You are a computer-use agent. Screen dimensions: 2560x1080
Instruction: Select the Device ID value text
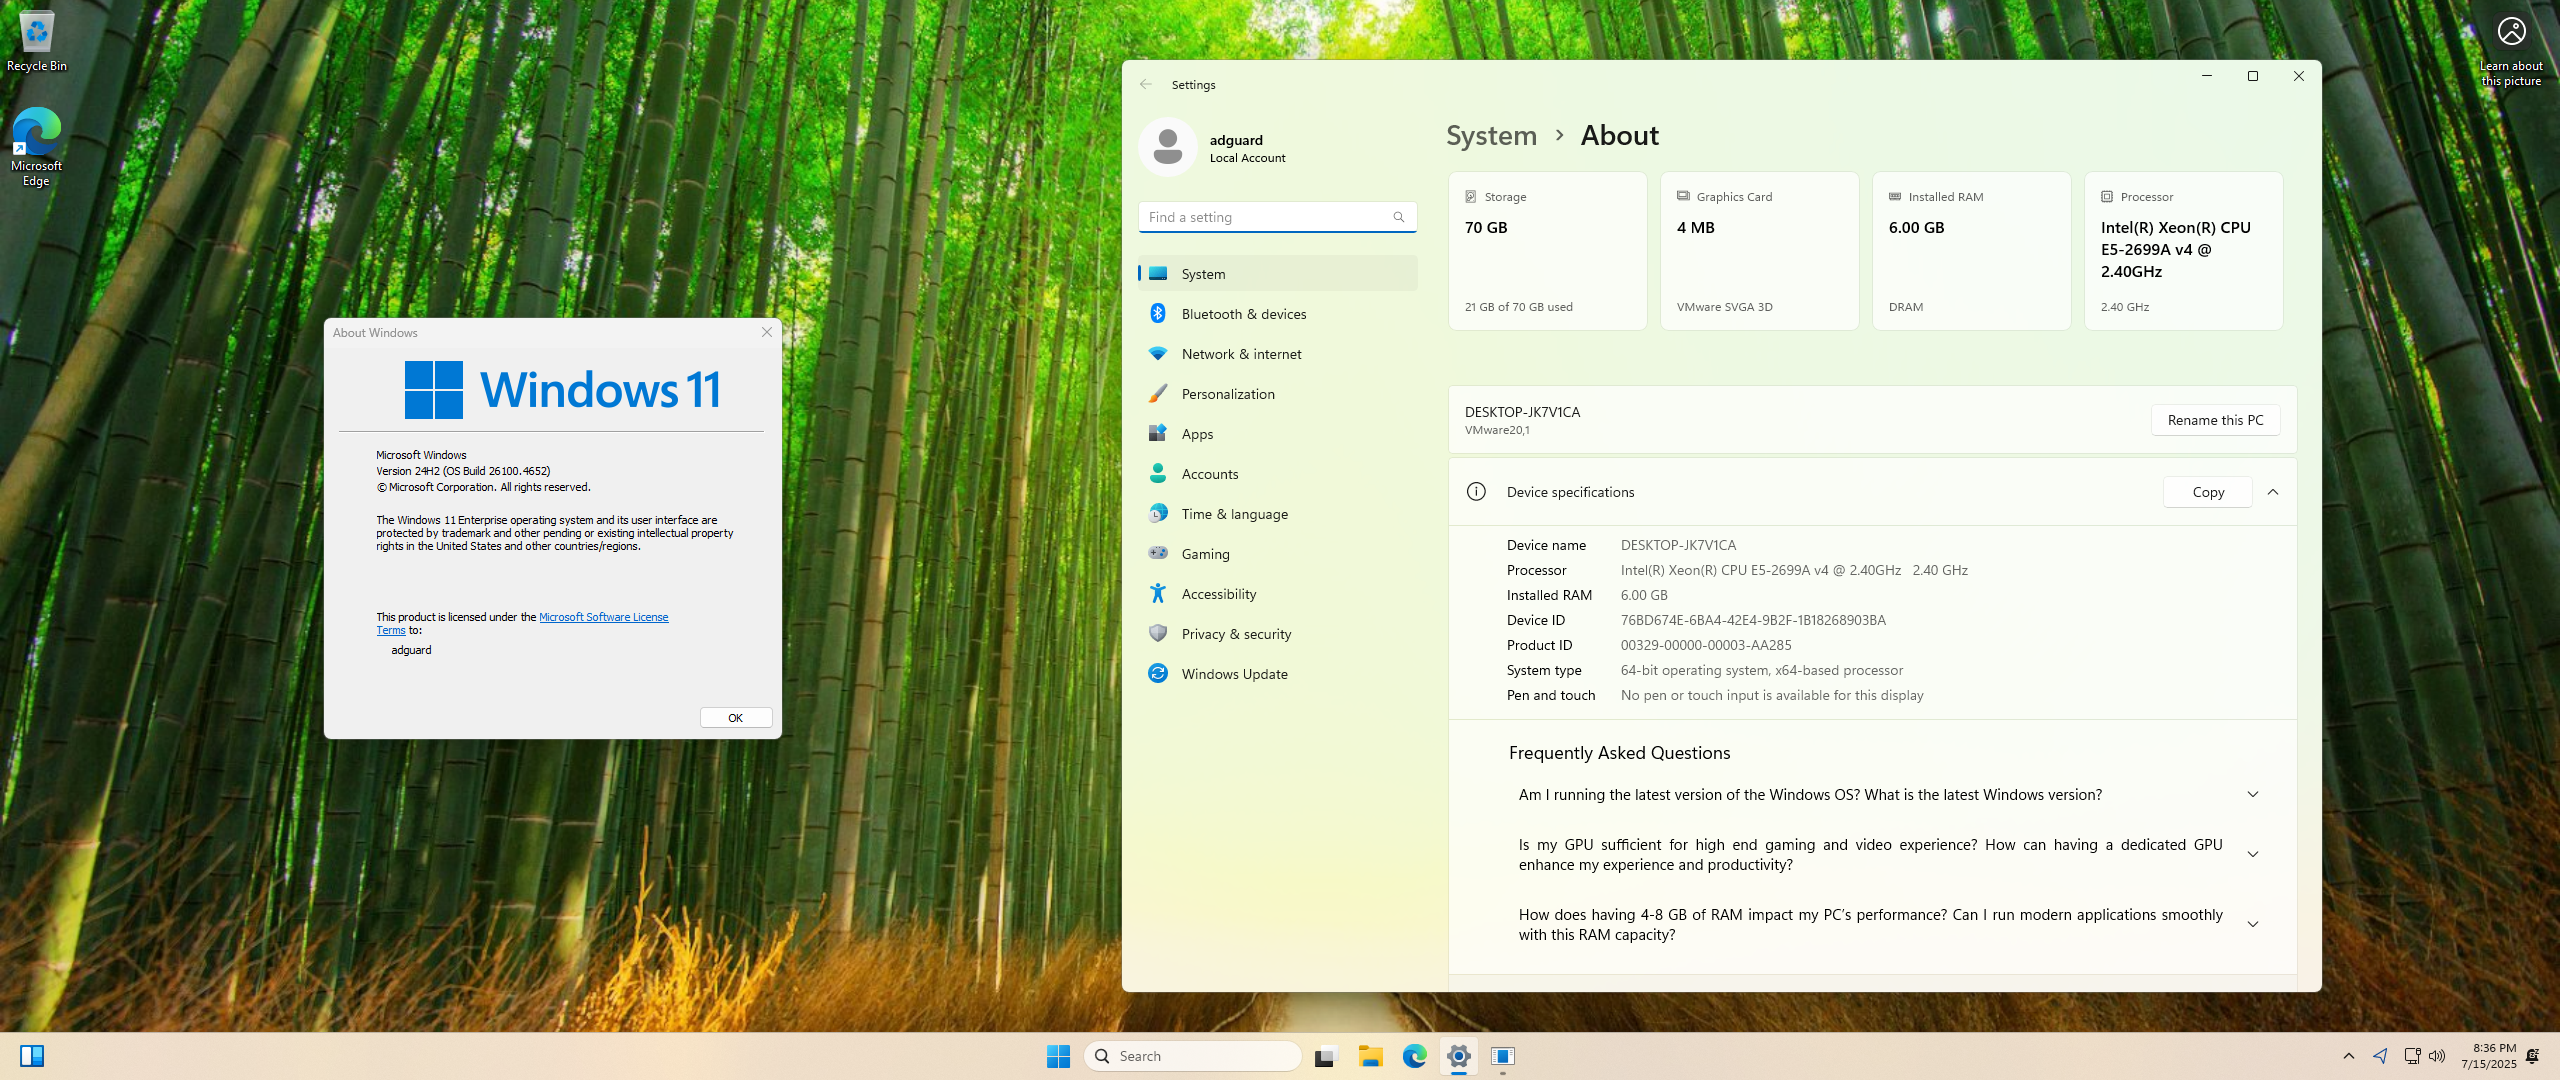(1753, 620)
